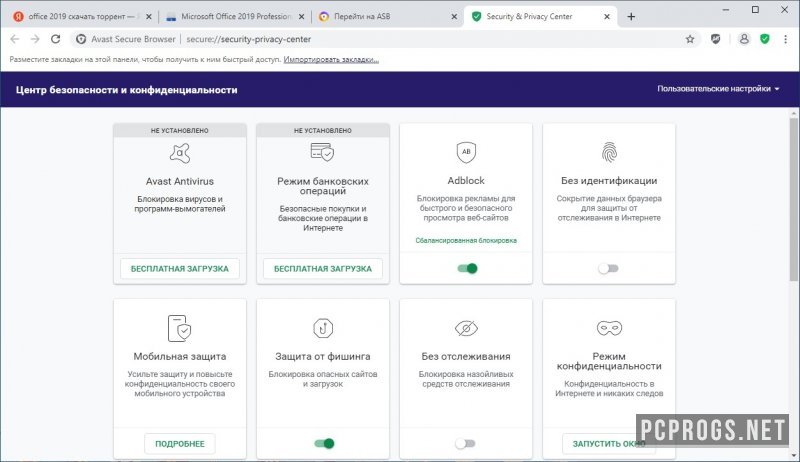Click the Adblock shield icon
800x462 pixels.
pyautogui.click(x=466, y=152)
